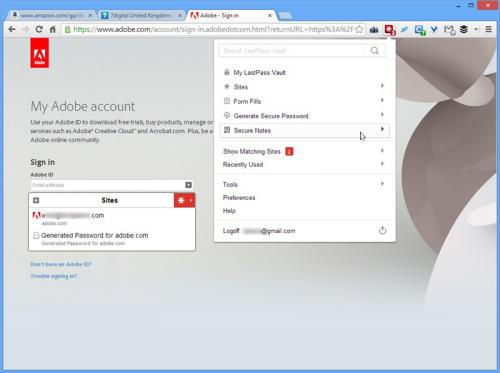Expand the Show Matching Sites arrow
Viewport: 500px width, 373px height.
(382, 151)
